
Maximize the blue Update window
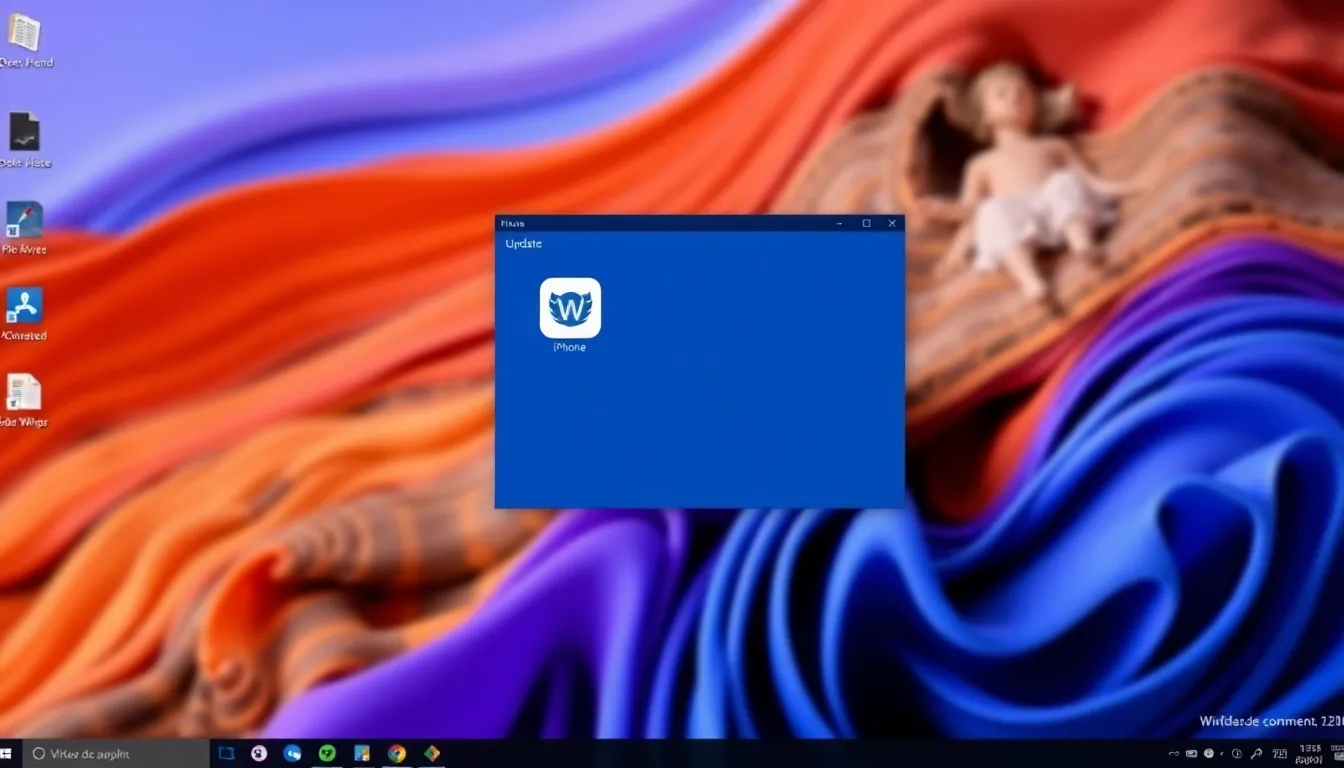coord(867,223)
